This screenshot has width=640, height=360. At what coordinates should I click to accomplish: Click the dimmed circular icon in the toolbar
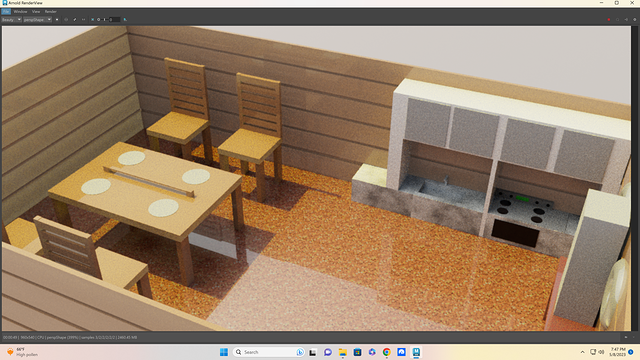coord(66,19)
